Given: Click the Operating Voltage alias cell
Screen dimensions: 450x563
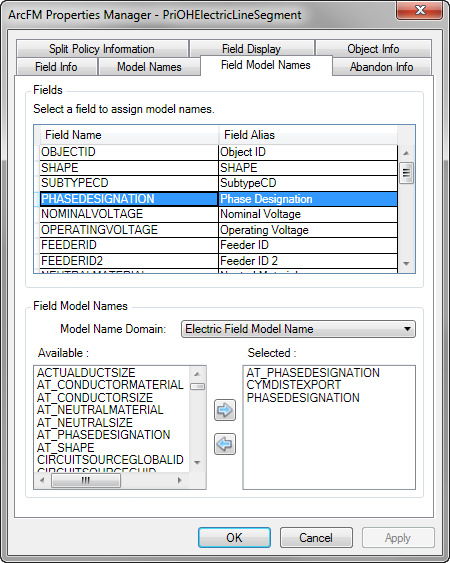Looking at the screenshot, I should (x=308, y=230).
